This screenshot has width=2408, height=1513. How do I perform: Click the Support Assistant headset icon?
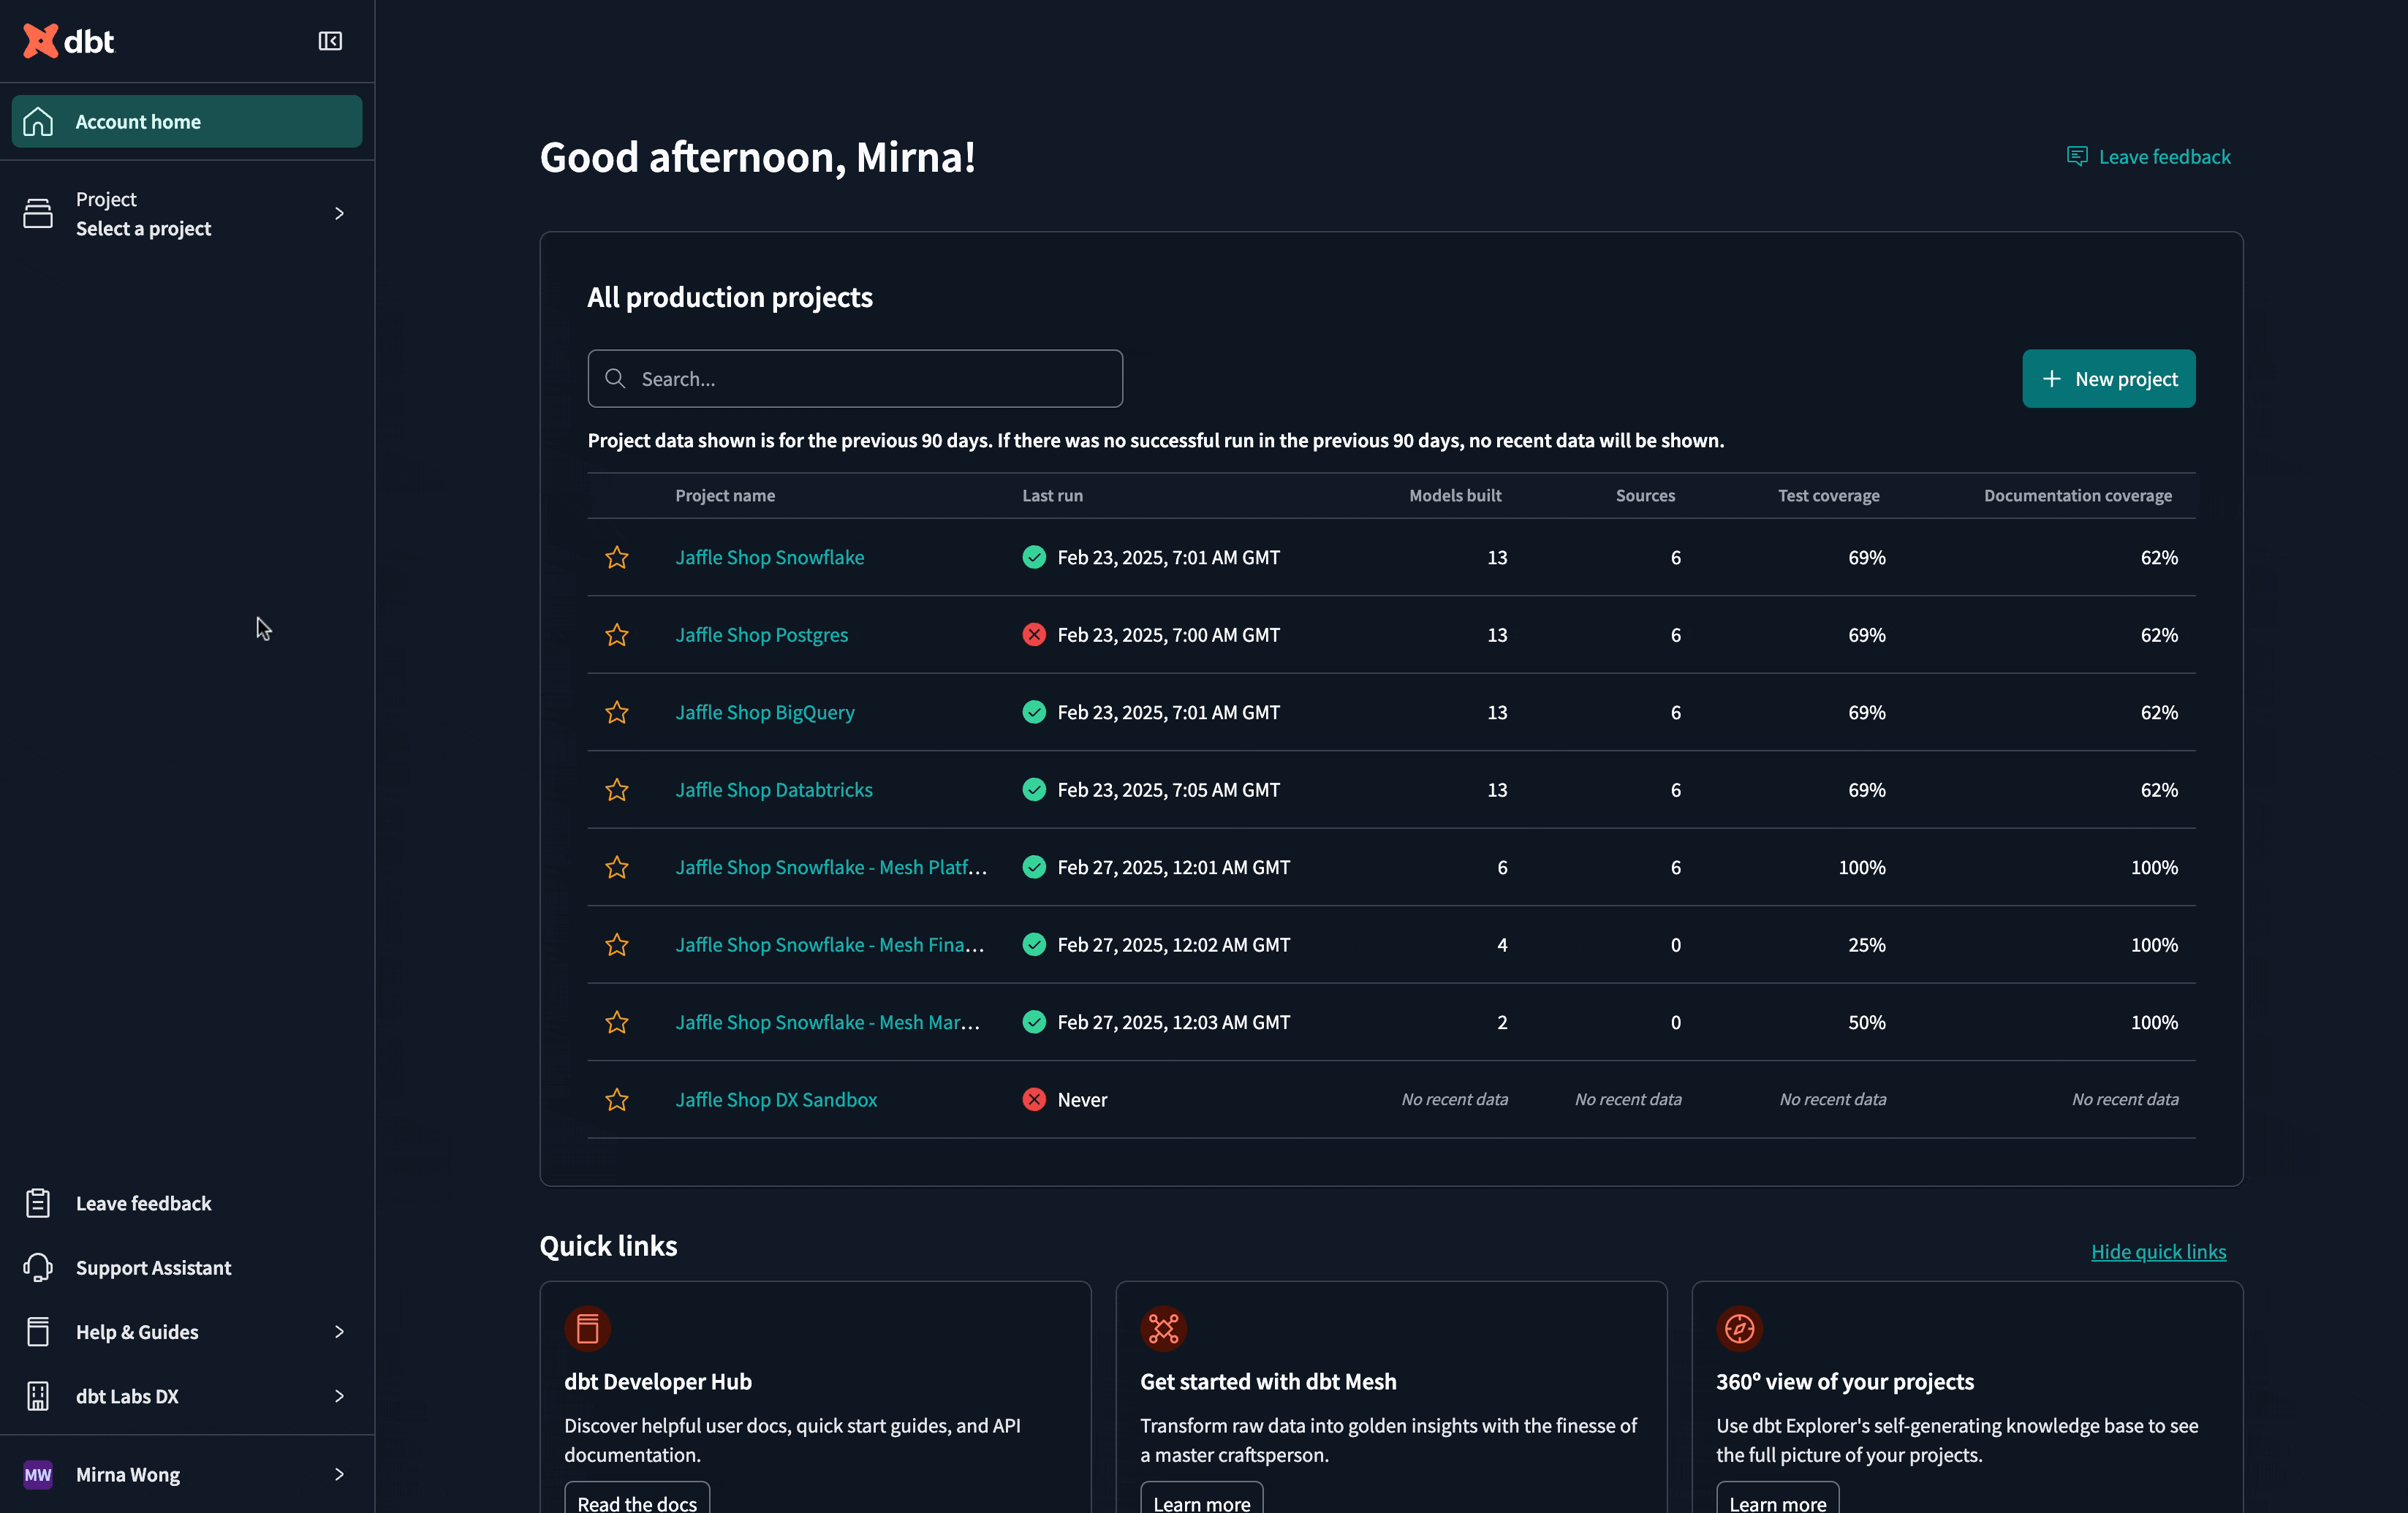[x=38, y=1267]
